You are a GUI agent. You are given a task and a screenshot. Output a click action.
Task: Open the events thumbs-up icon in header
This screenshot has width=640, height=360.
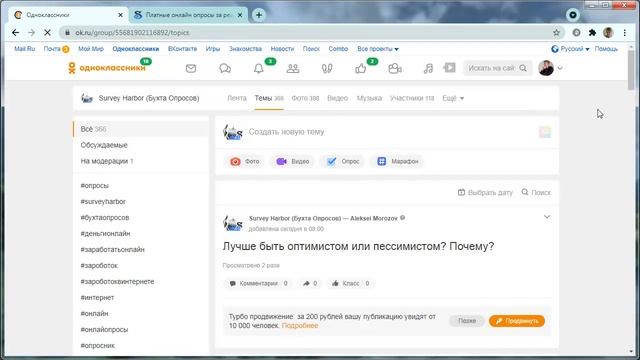(361, 68)
